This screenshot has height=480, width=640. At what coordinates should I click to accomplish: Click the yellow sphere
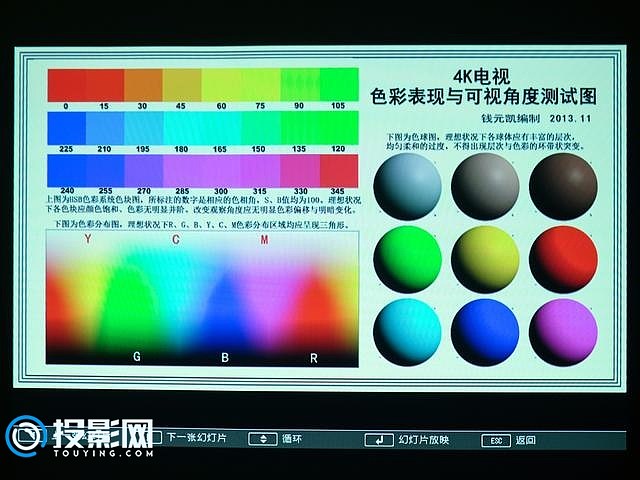(x=485, y=260)
